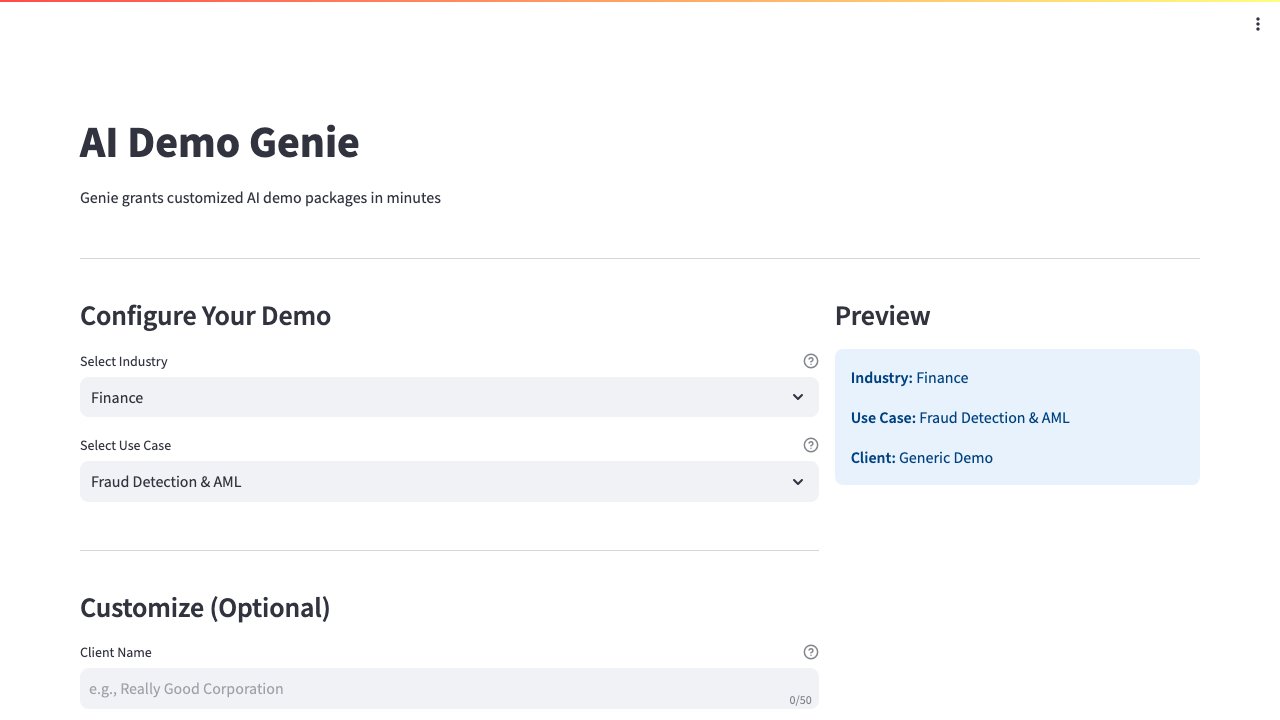This screenshot has height=720, width=1280.
Task: Click the 'Select Industry' field label
Action: click(124, 361)
